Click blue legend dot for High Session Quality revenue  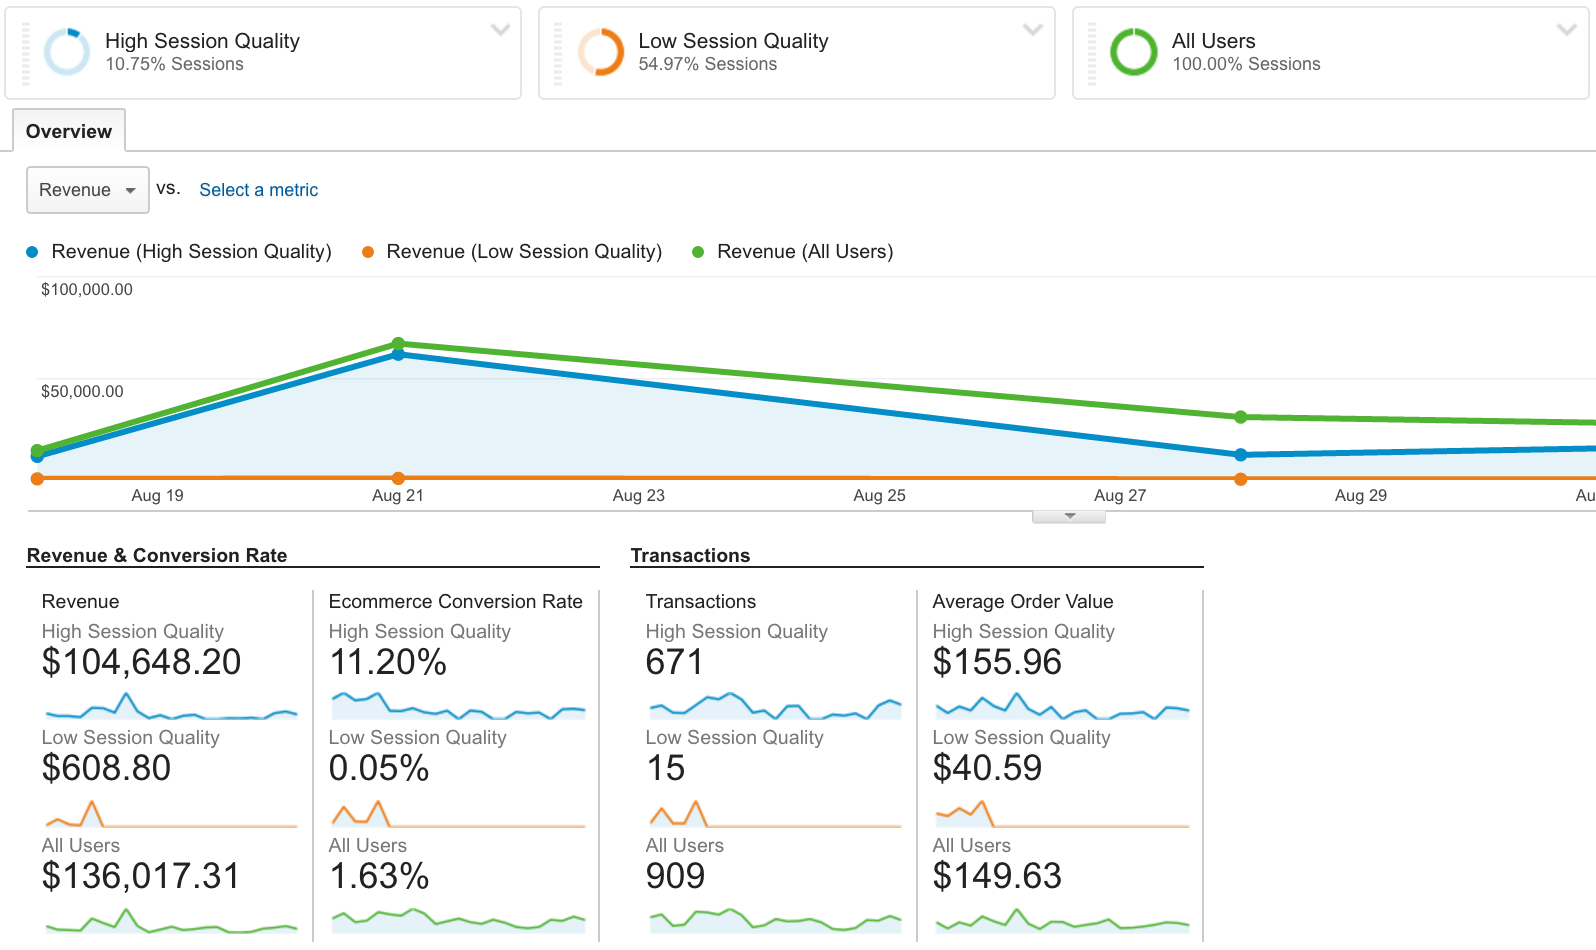pyautogui.click(x=32, y=252)
